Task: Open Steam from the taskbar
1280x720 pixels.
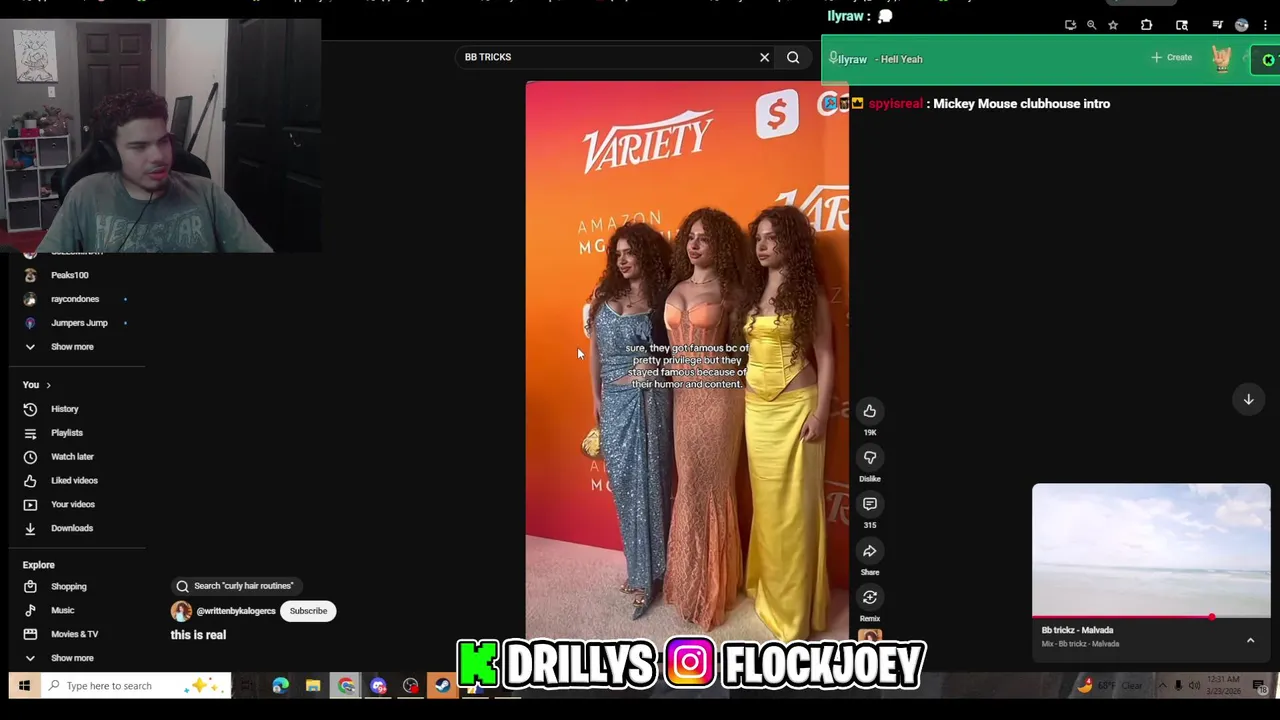Action: coord(442,686)
